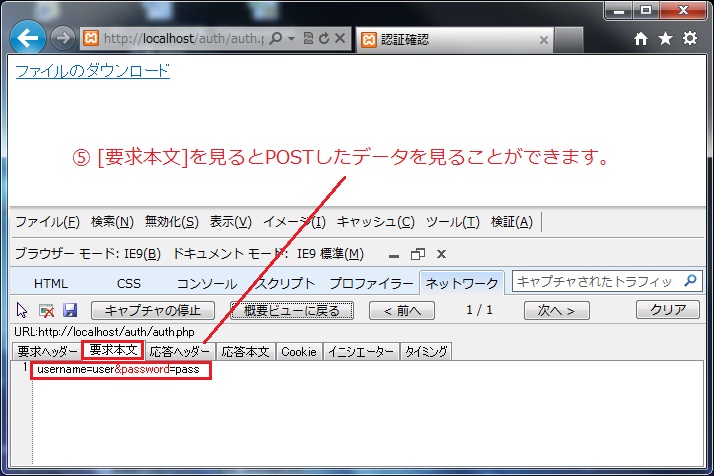Viewport: 714px width, 476px height.
Task: Stop loading with the address bar X
Action: (340, 38)
